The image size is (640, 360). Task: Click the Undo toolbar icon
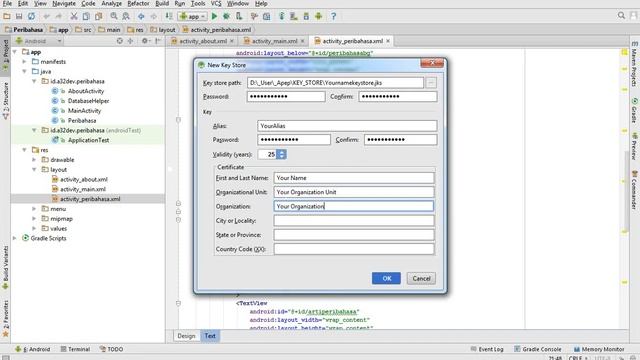coord(47,16)
